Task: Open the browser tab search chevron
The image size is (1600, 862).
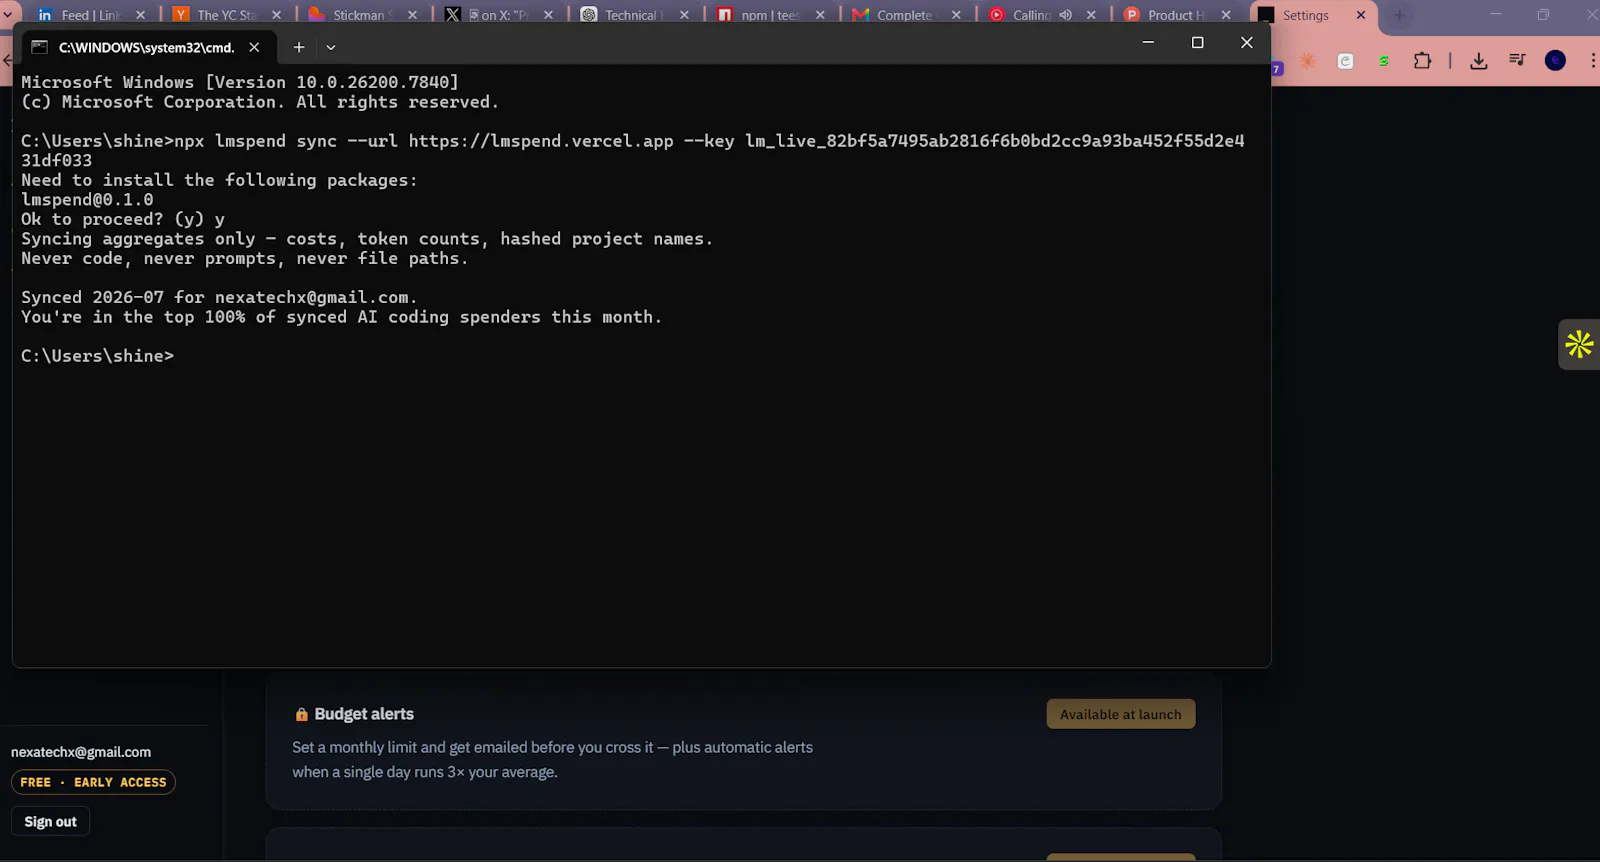Action: [8, 15]
